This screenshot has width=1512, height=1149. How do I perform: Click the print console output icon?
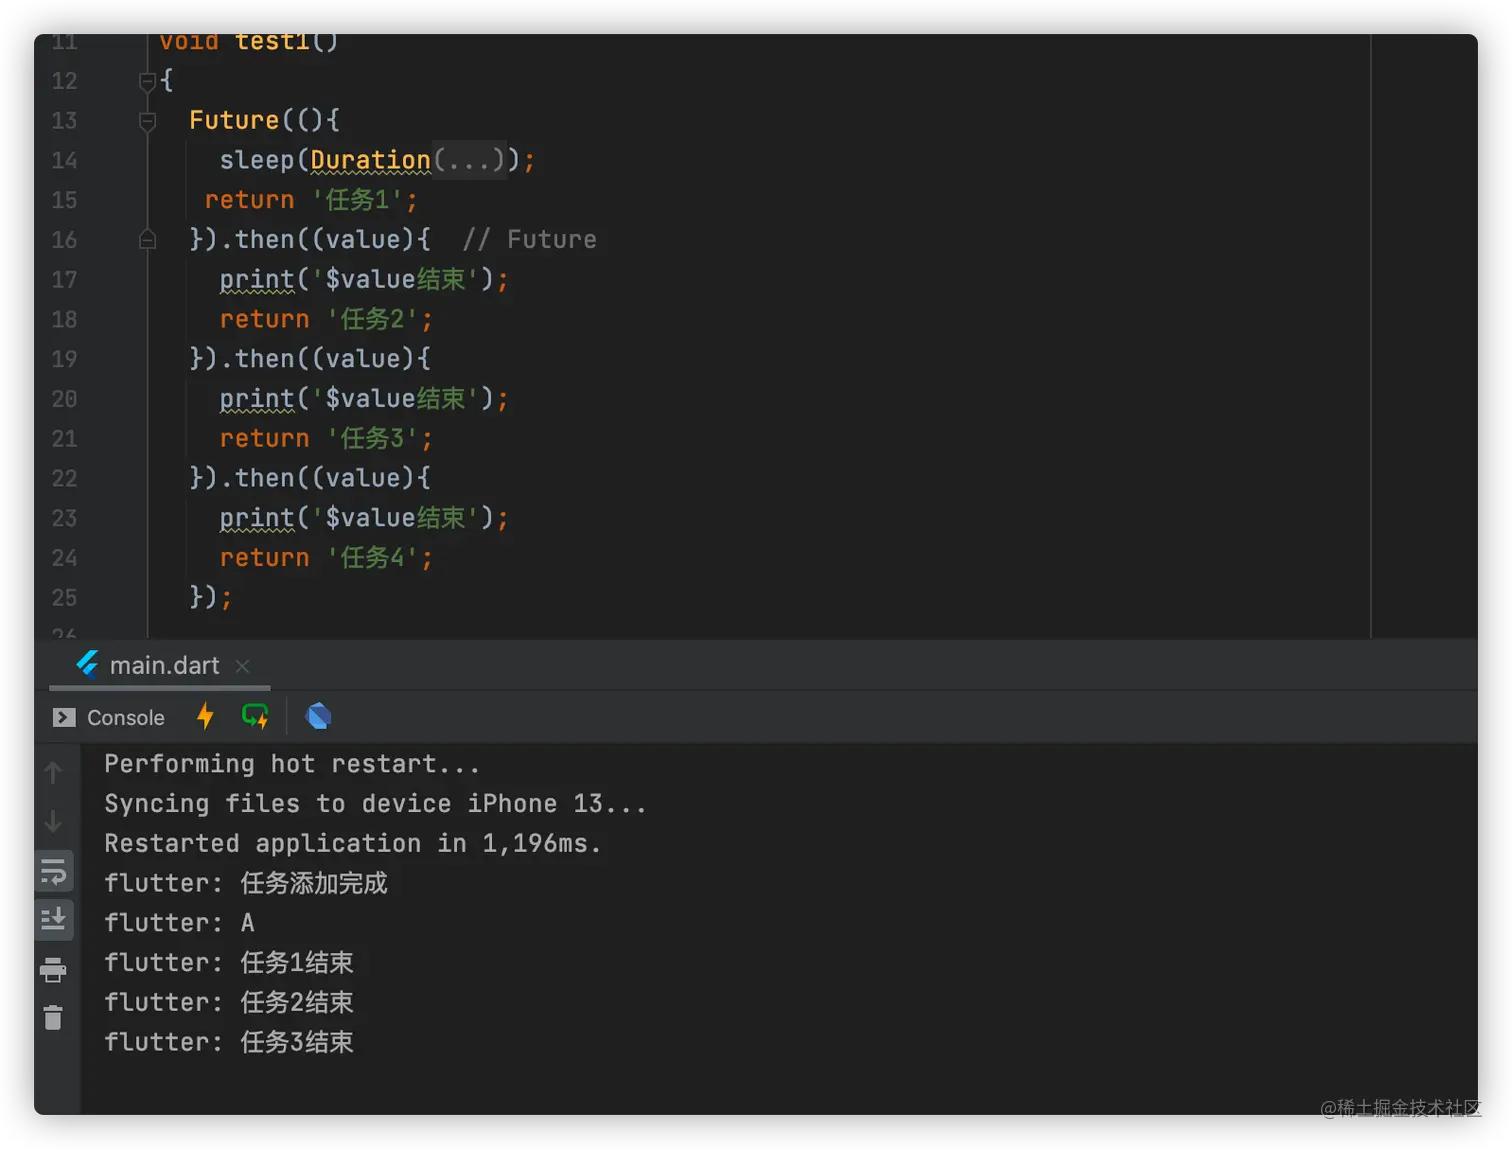54,969
